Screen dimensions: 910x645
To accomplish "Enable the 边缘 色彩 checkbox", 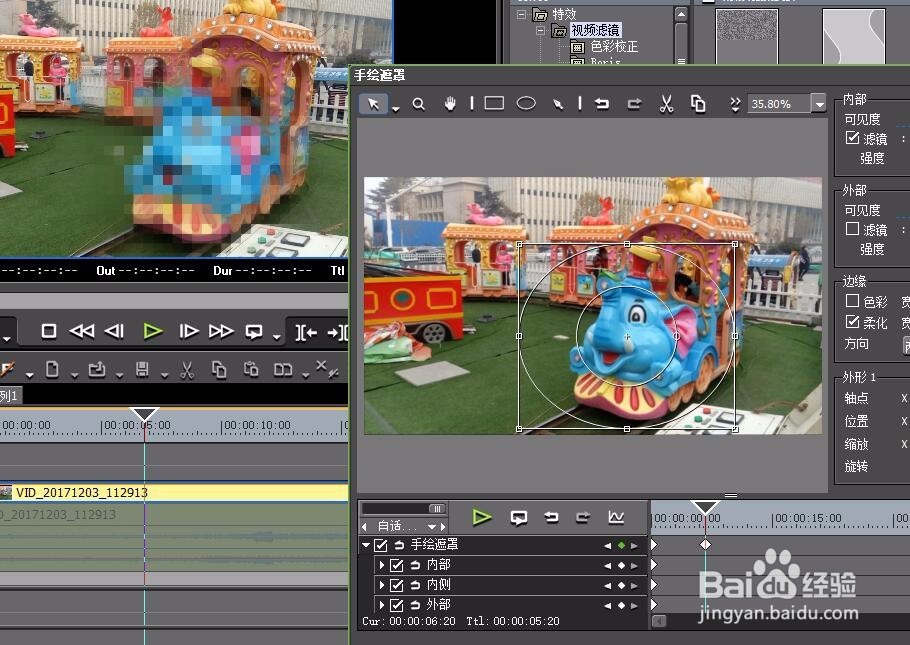I will (853, 301).
